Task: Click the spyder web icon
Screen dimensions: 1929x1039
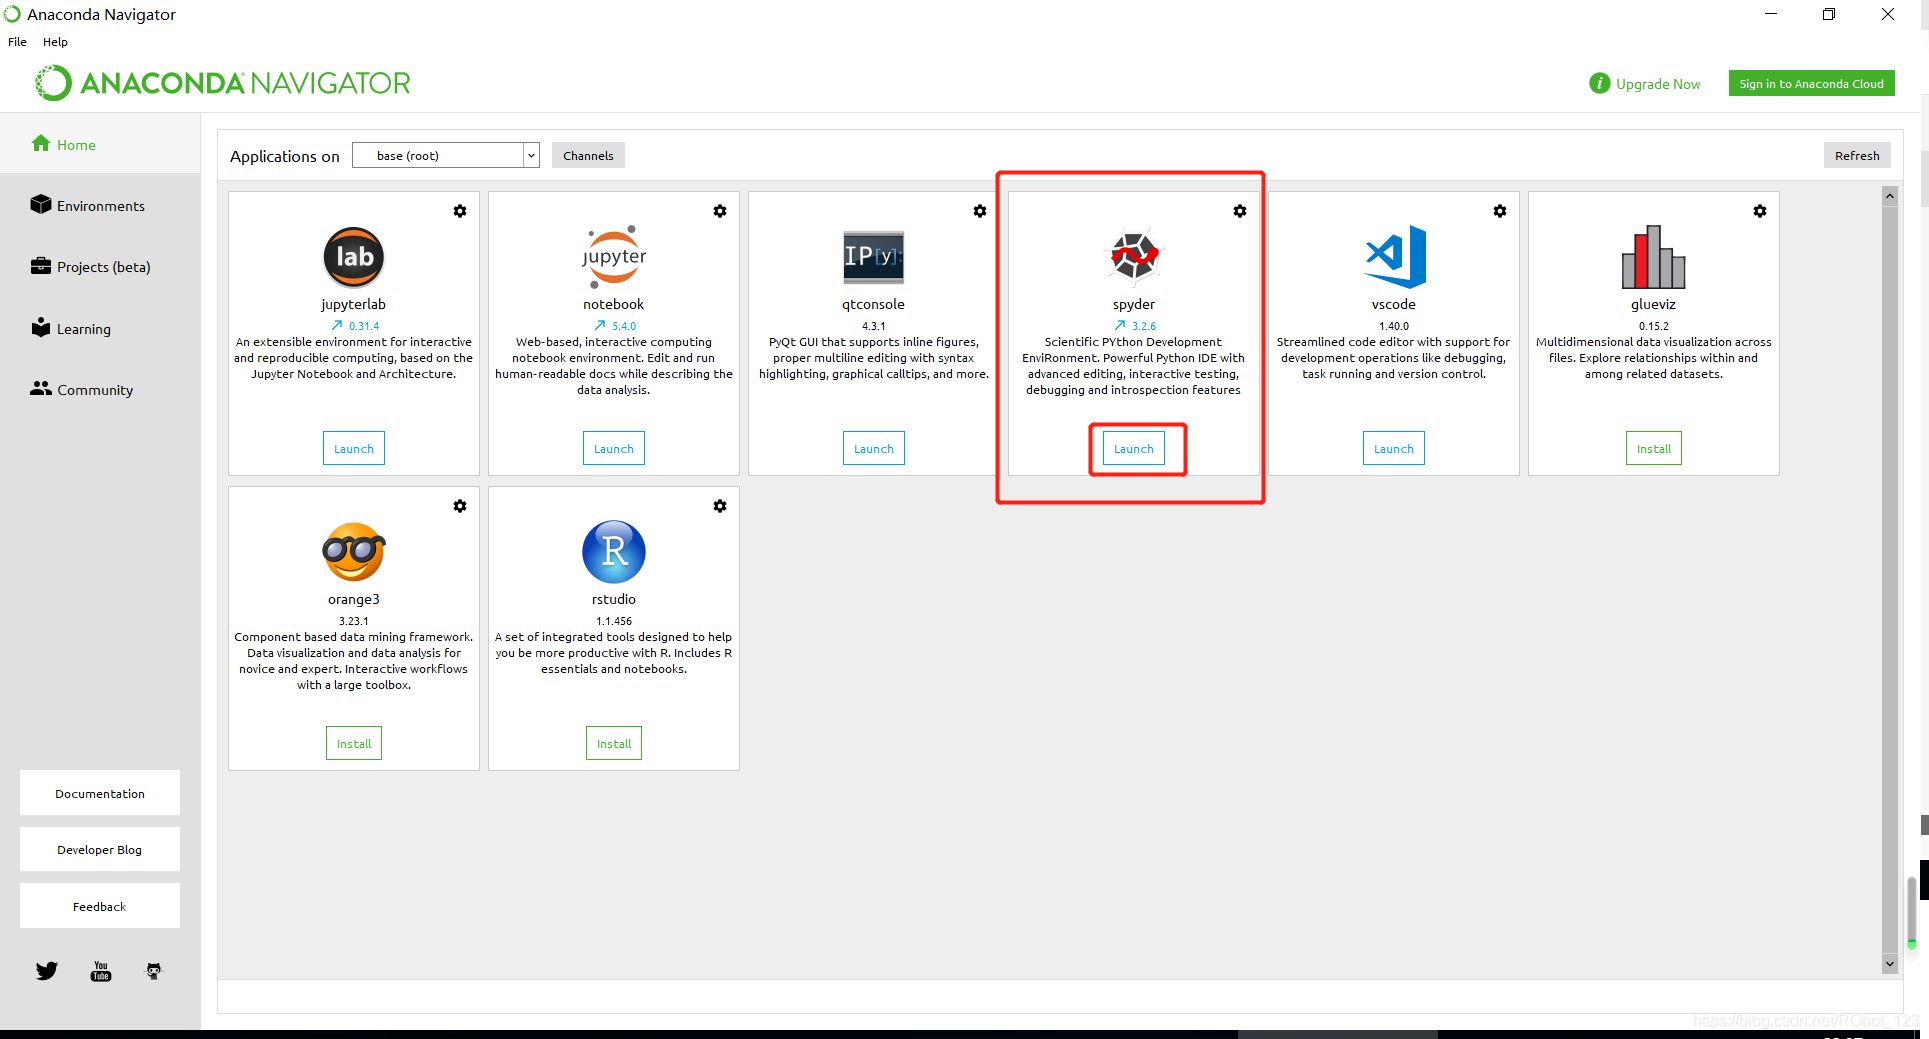Action: coord(1134,257)
